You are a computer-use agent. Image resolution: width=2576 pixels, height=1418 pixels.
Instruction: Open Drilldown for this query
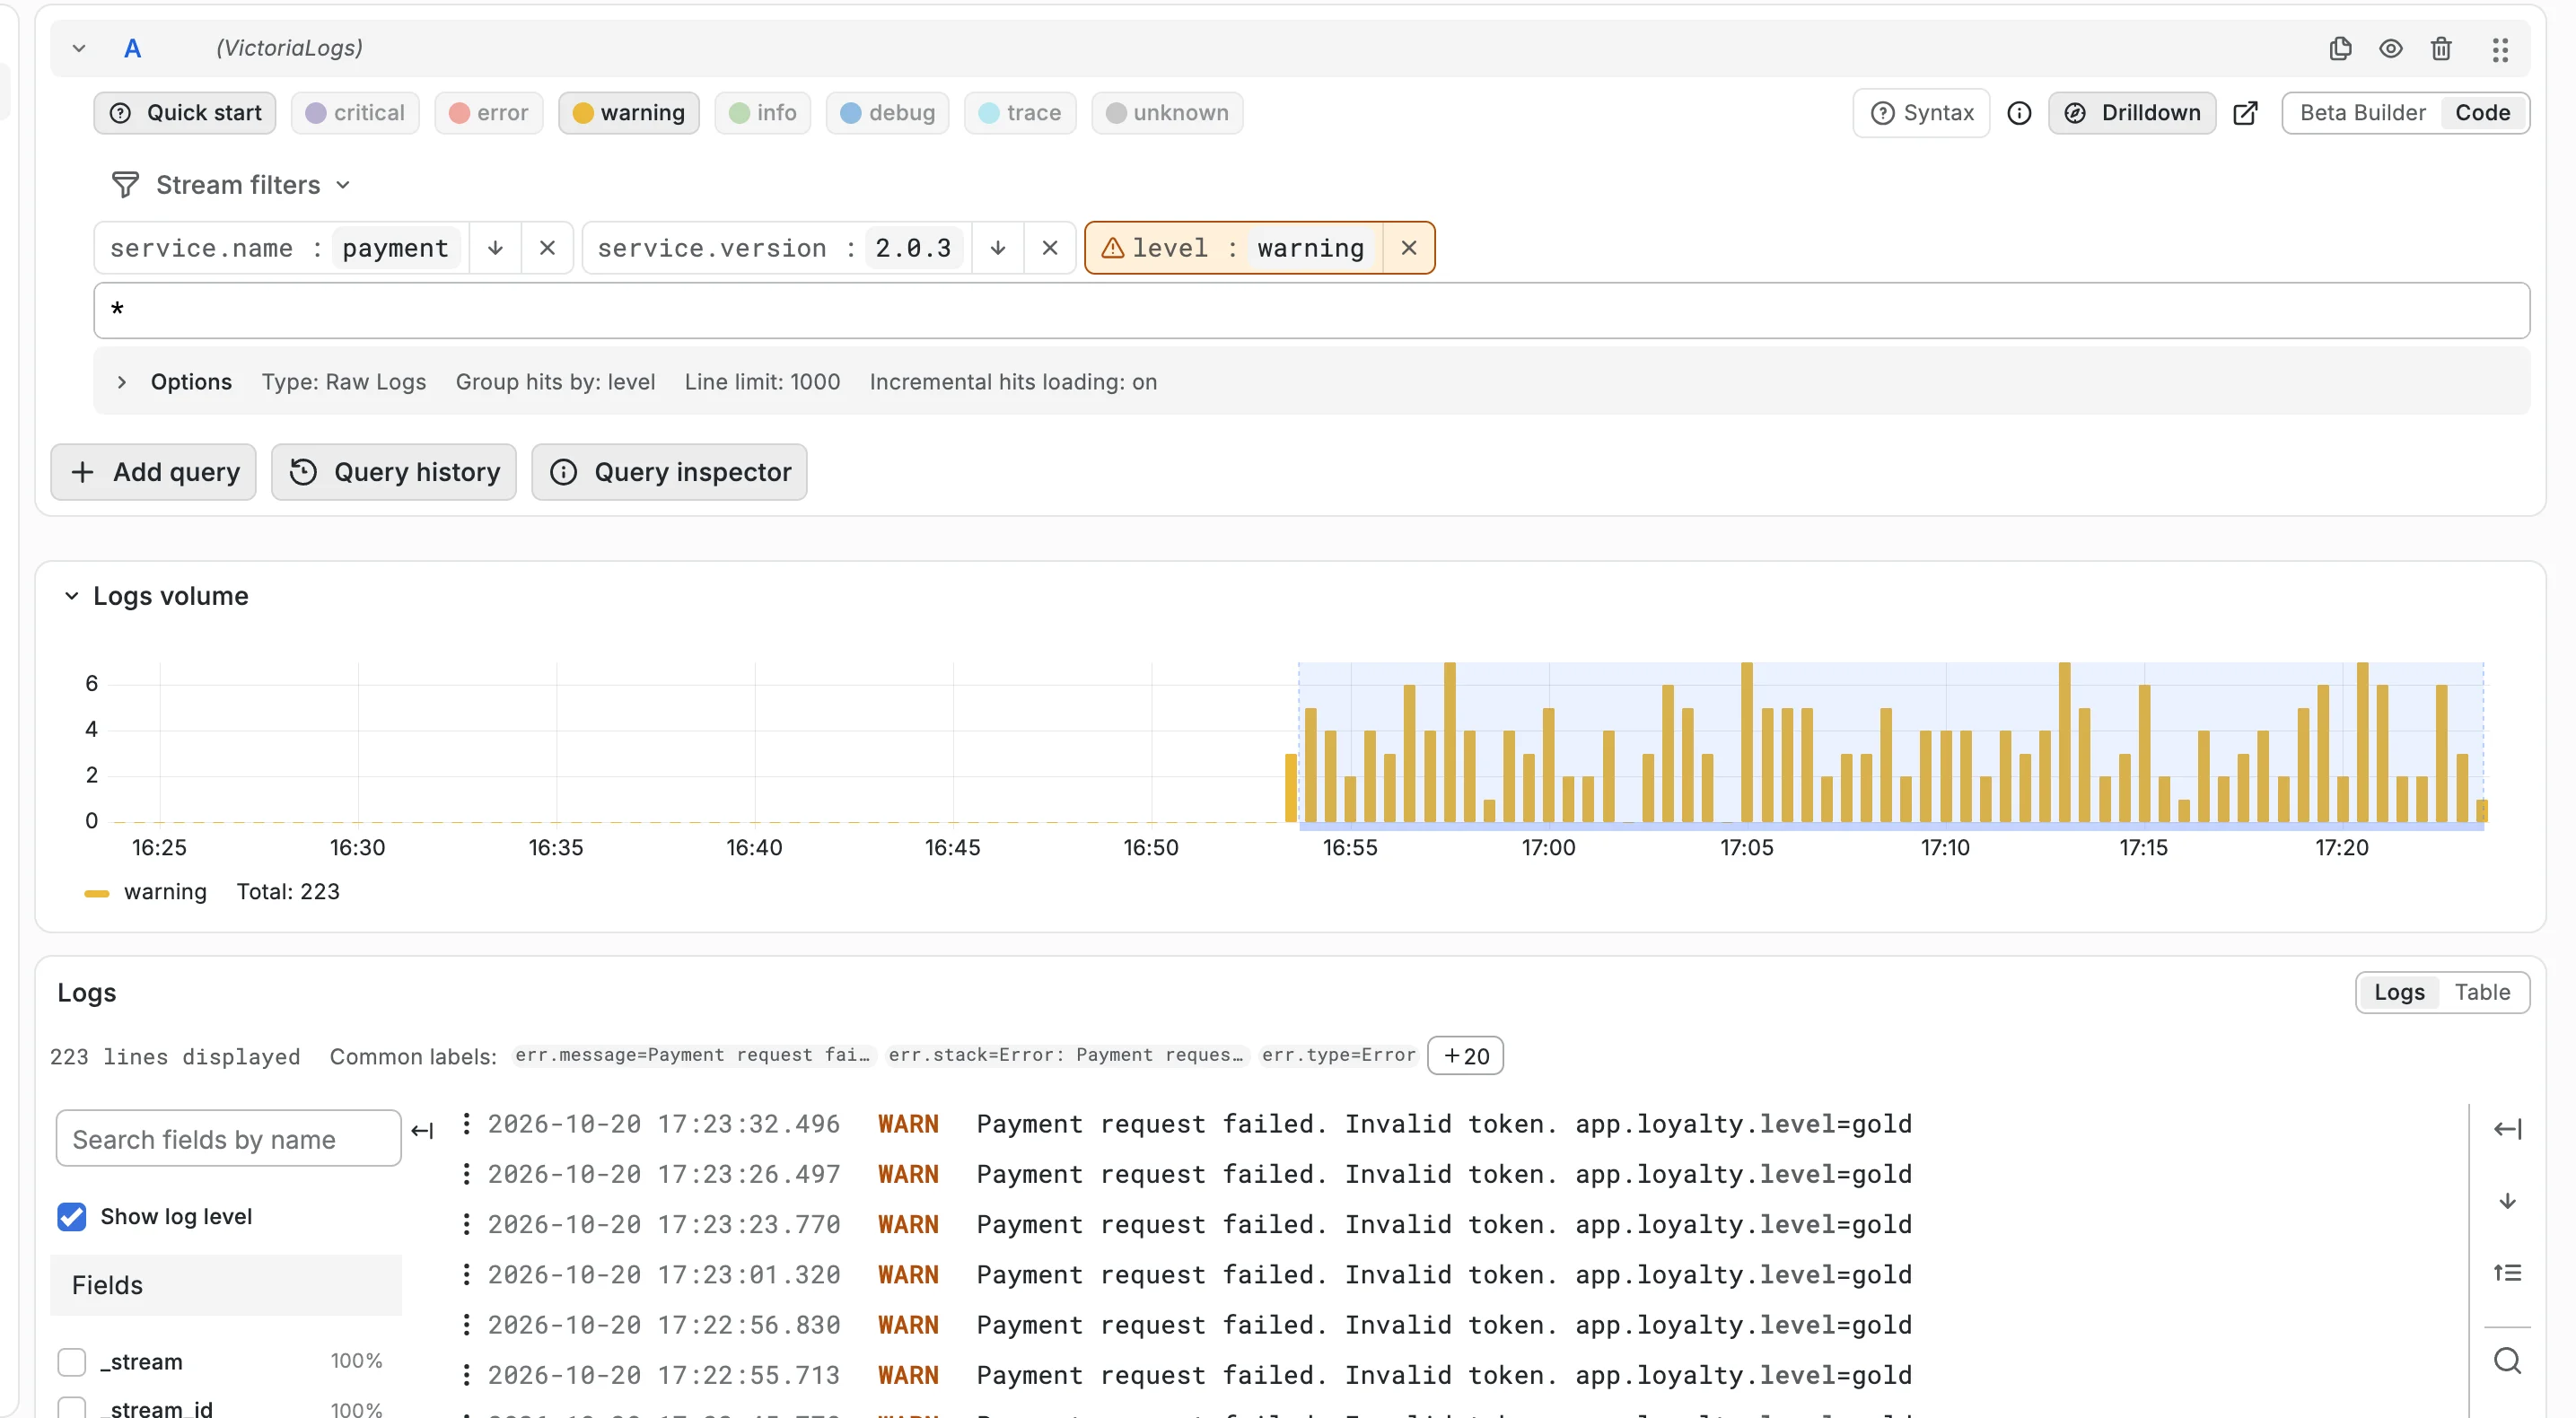pos(2132,113)
